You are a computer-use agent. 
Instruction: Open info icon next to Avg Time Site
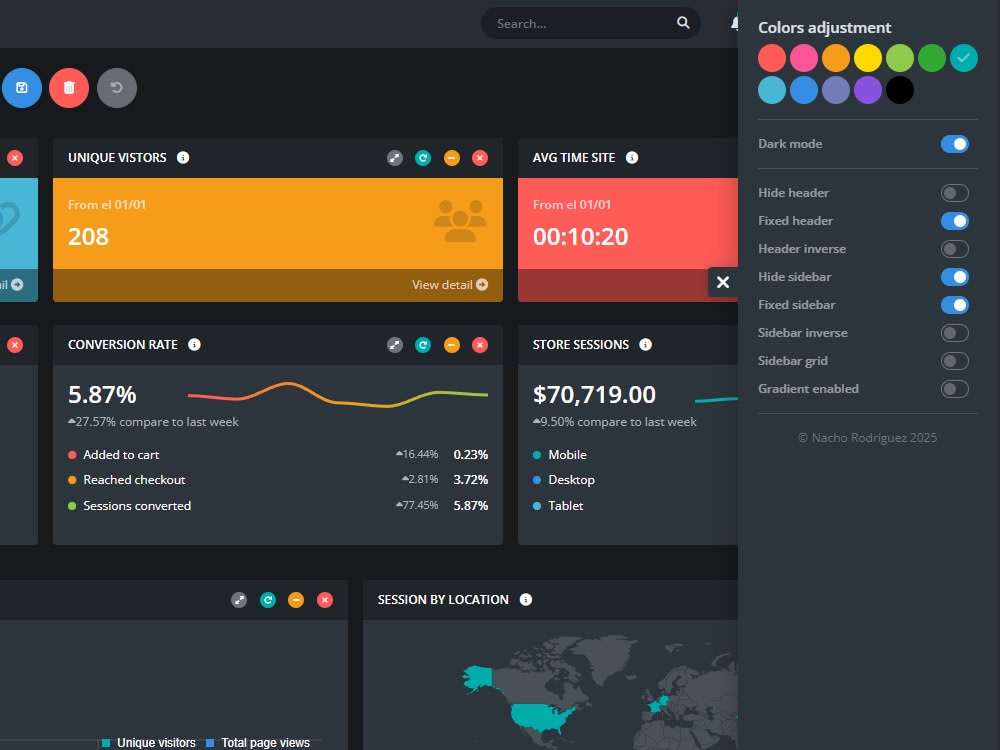click(x=632, y=158)
